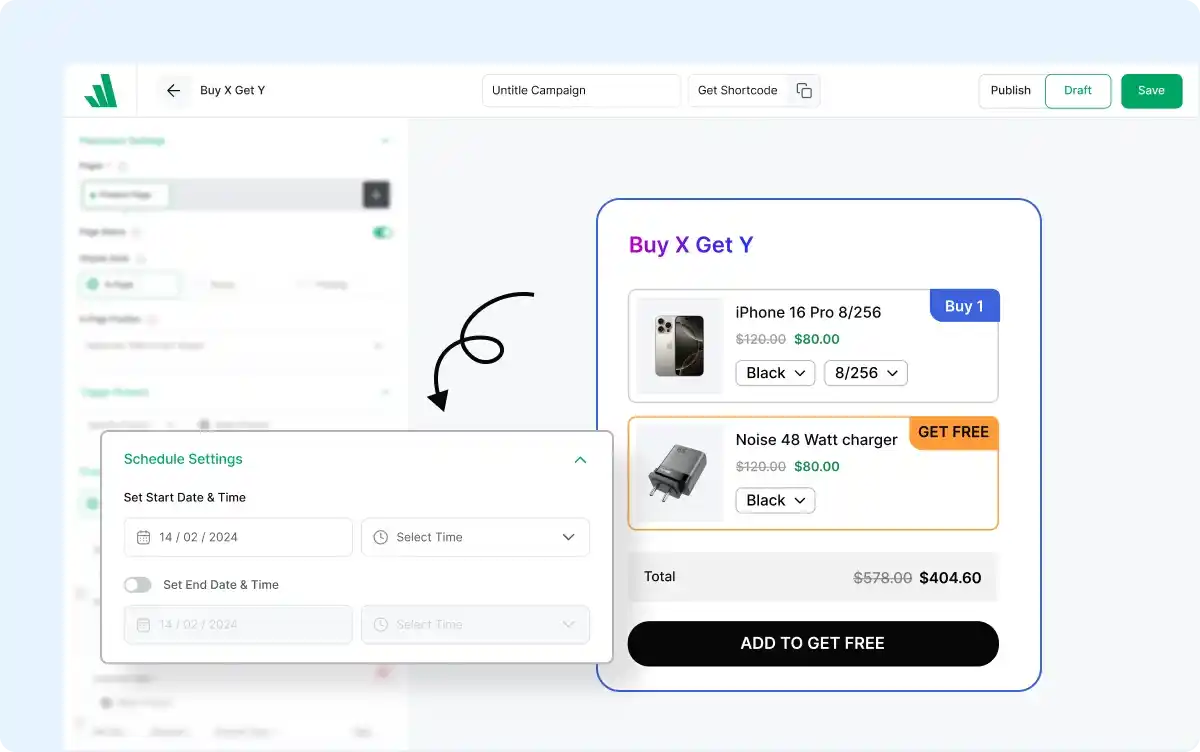Click calendar icon in end date field
The height and width of the screenshot is (752, 1200).
[x=143, y=624]
